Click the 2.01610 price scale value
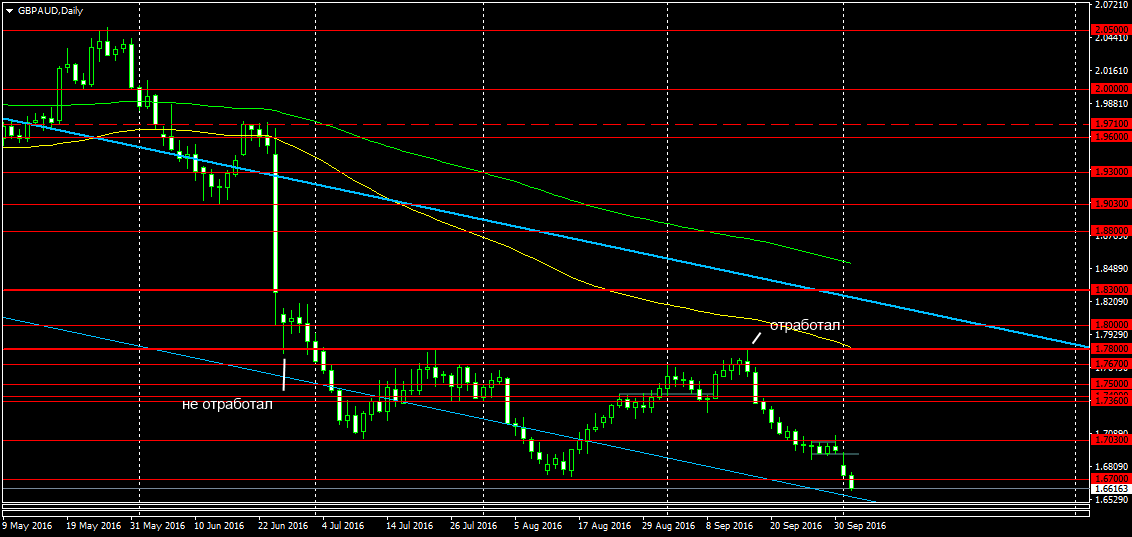The height and width of the screenshot is (537, 1132). tap(1111, 71)
